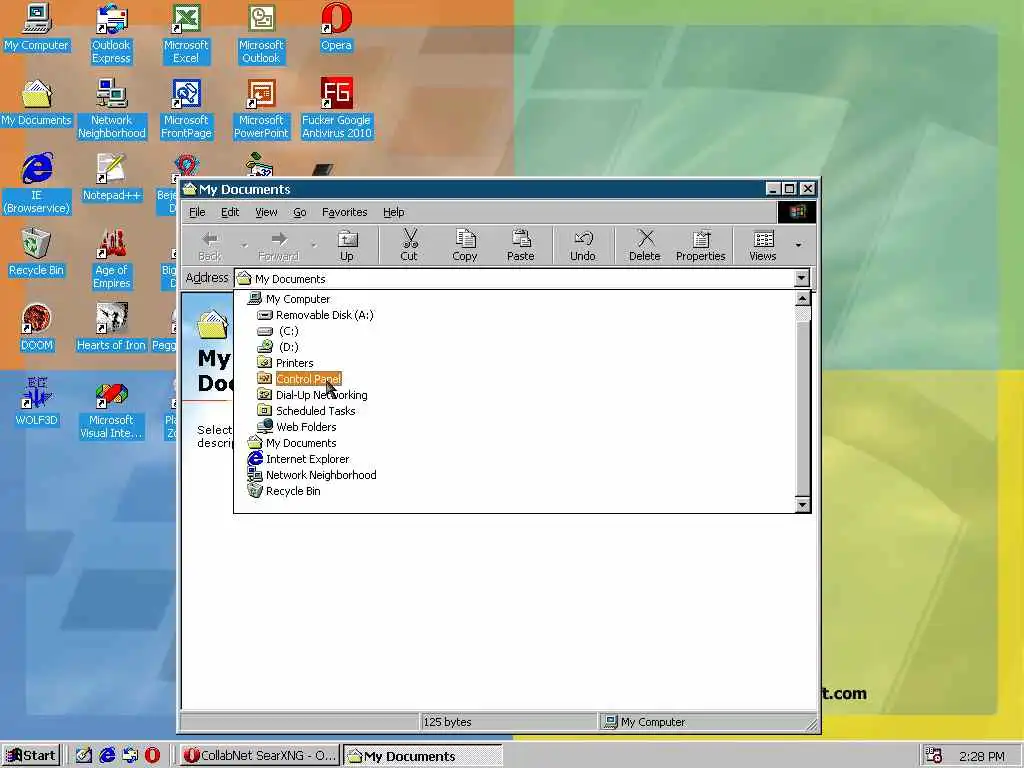Image resolution: width=1024 pixels, height=768 pixels.
Task: Select Age of Empires desktop icon
Action: [112, 259]
